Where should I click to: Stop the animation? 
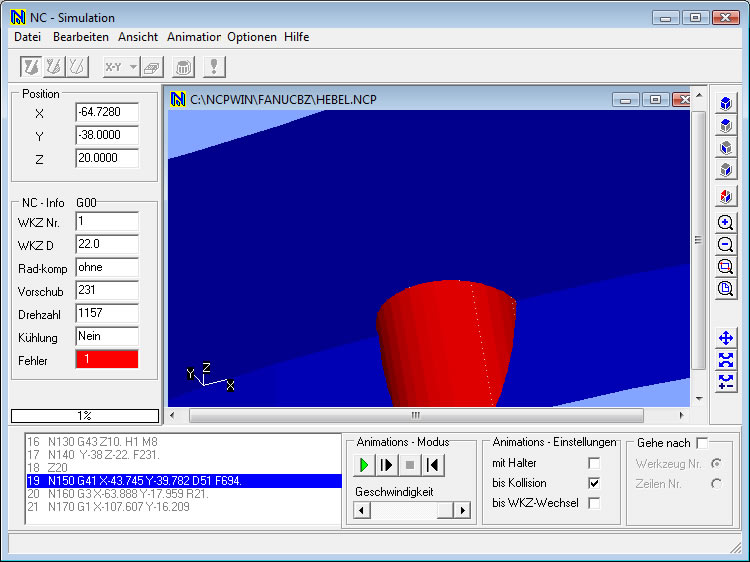pyautogui.click(x=409, y=465)
